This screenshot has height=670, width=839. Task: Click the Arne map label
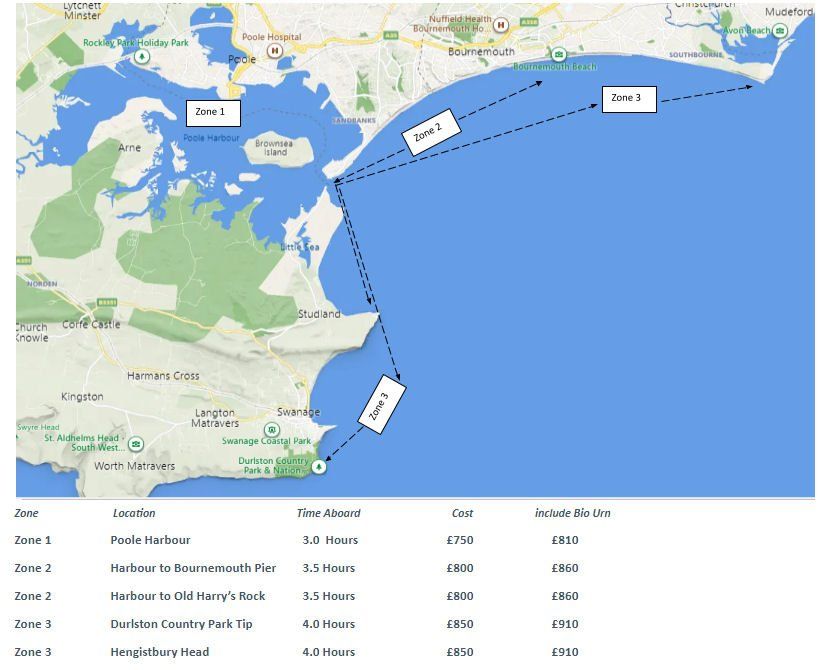[129, 148]
